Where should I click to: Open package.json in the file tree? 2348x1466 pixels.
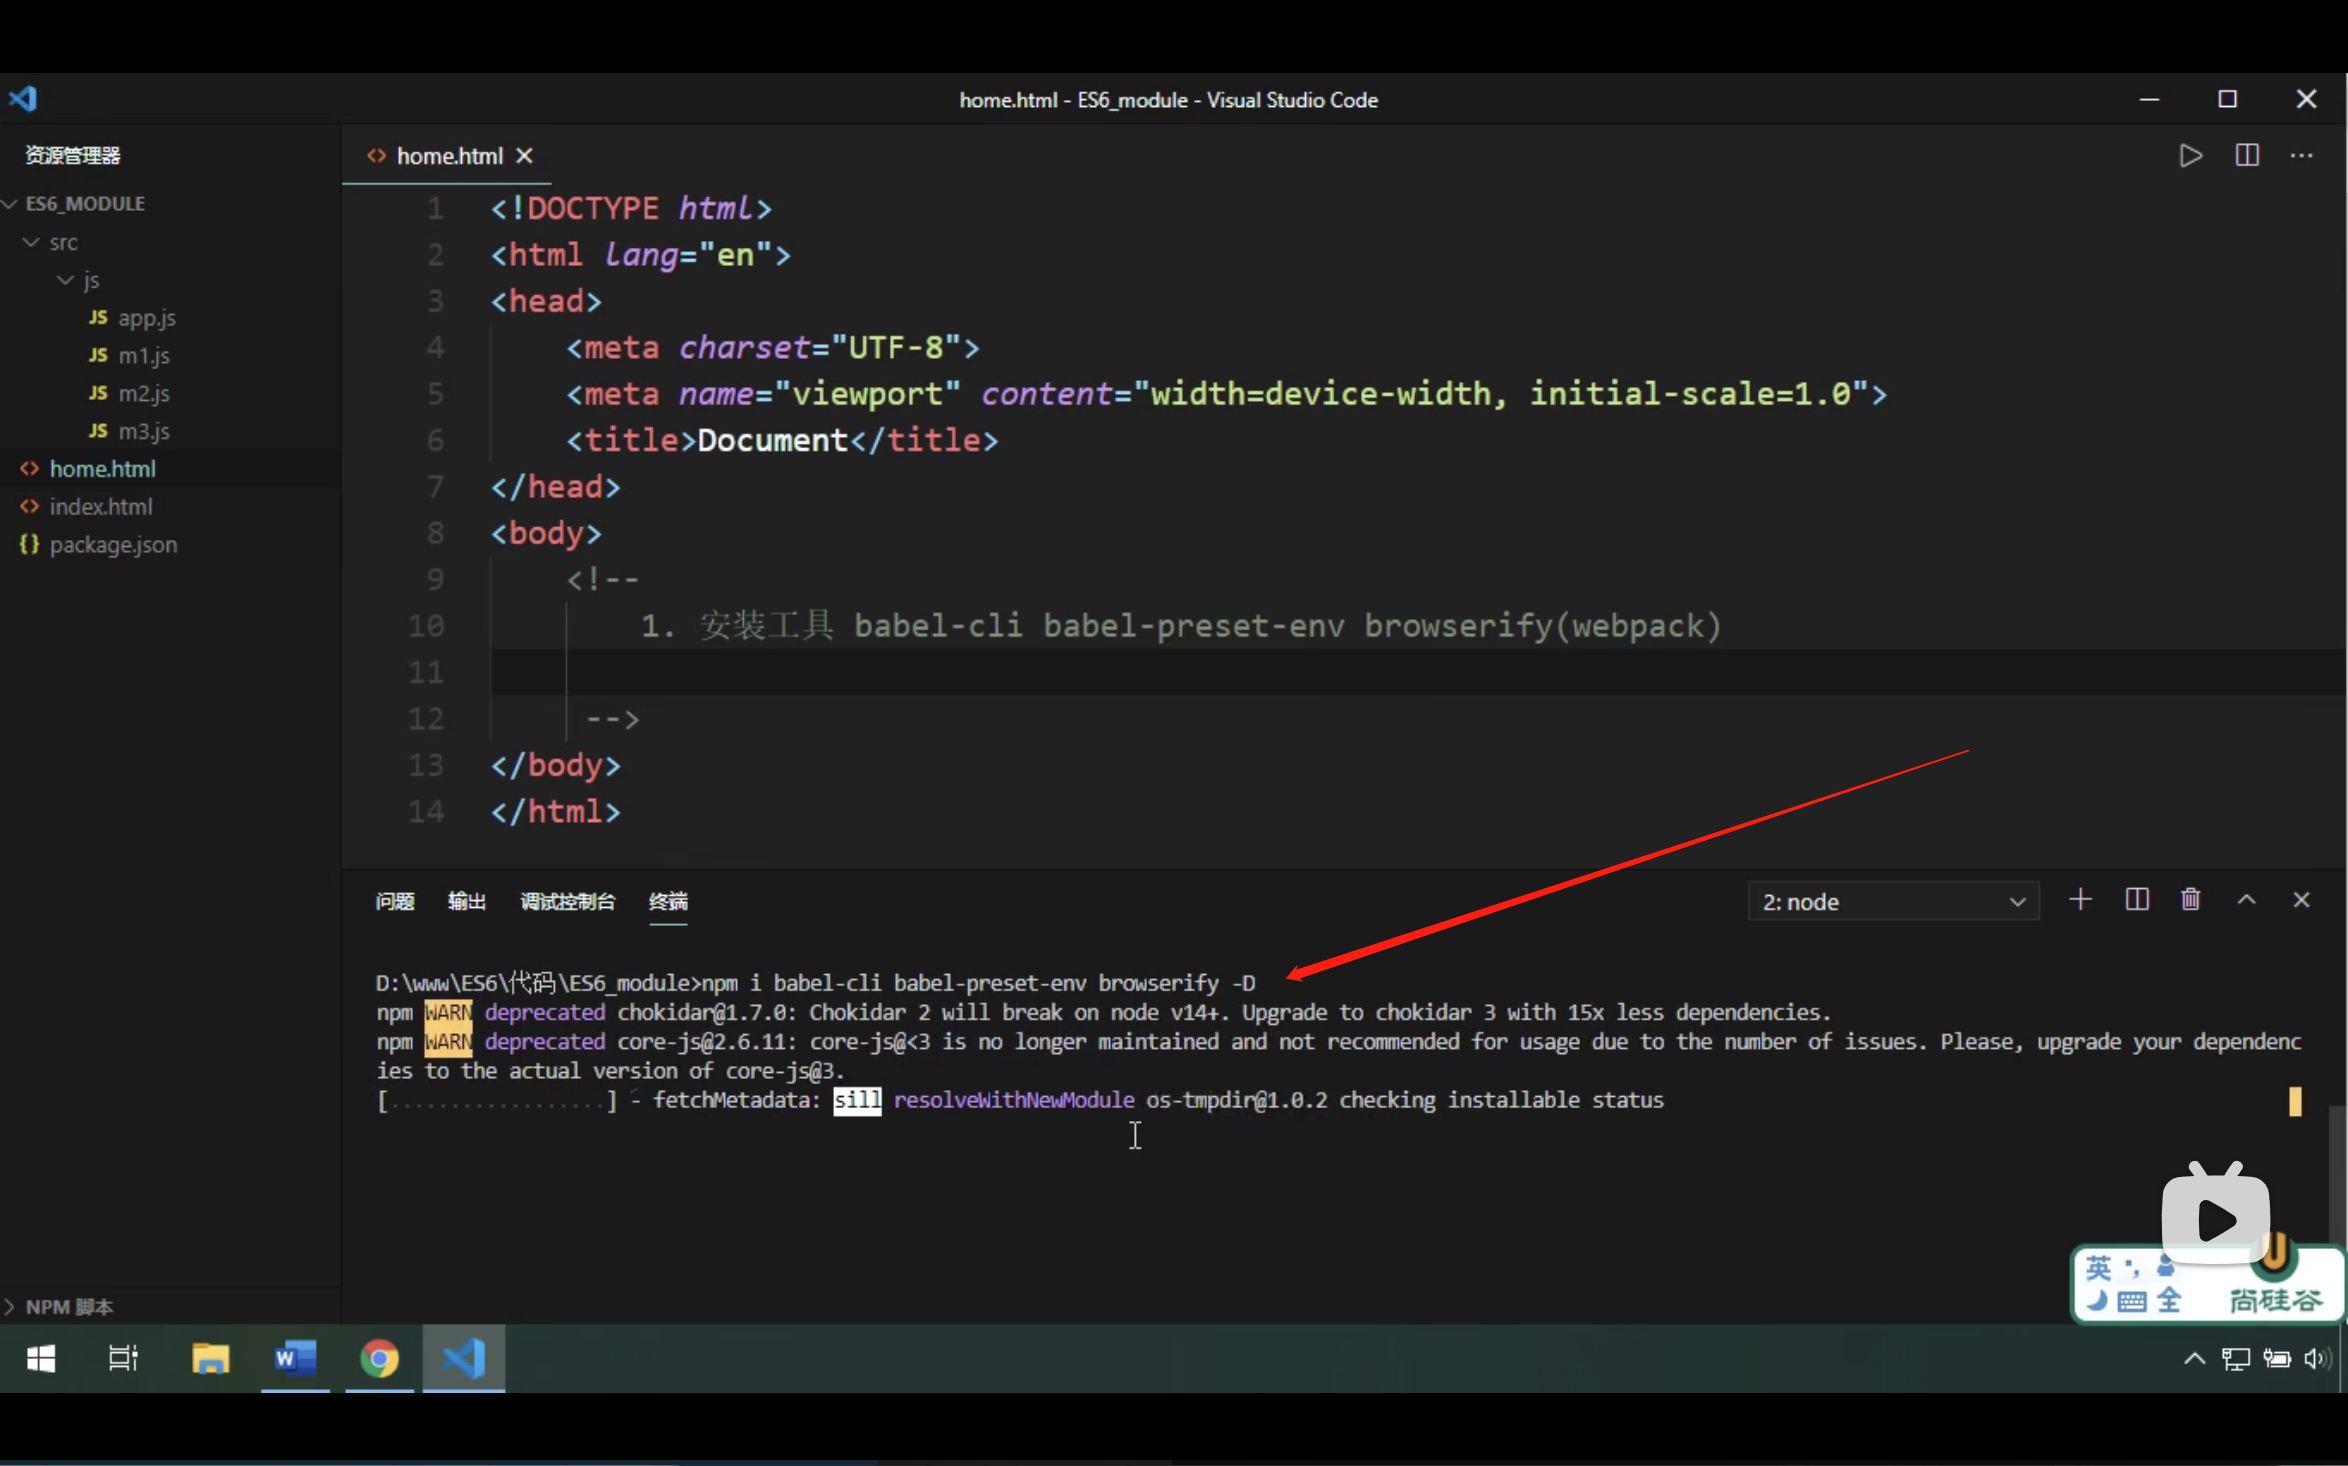[x=112, y=545]
